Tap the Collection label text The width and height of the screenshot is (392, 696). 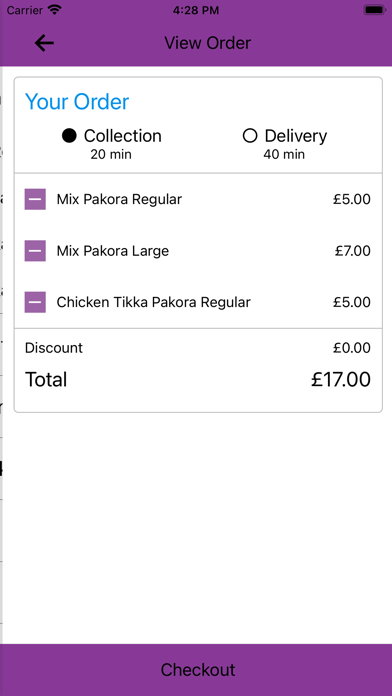point(123,136)
